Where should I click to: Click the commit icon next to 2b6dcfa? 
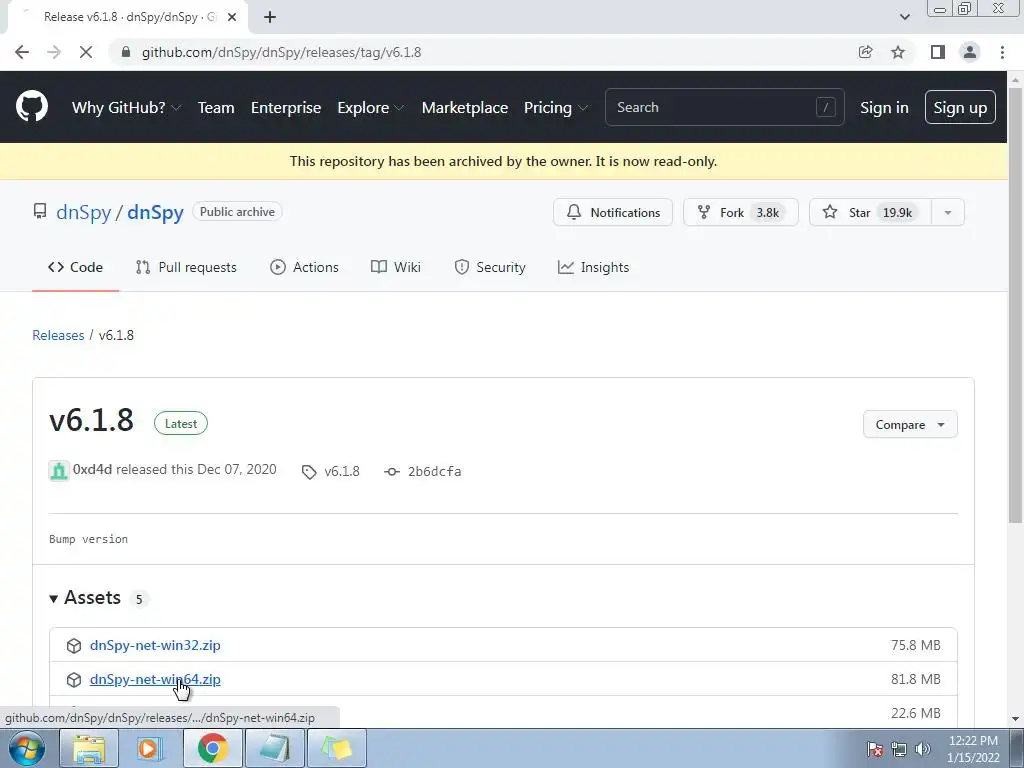[x=392, y=472]
